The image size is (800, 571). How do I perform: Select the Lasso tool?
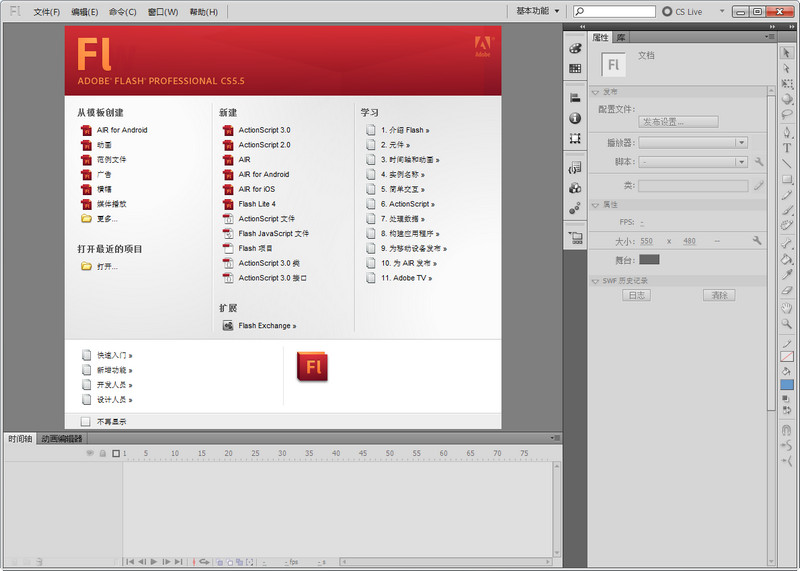point(787,115)
